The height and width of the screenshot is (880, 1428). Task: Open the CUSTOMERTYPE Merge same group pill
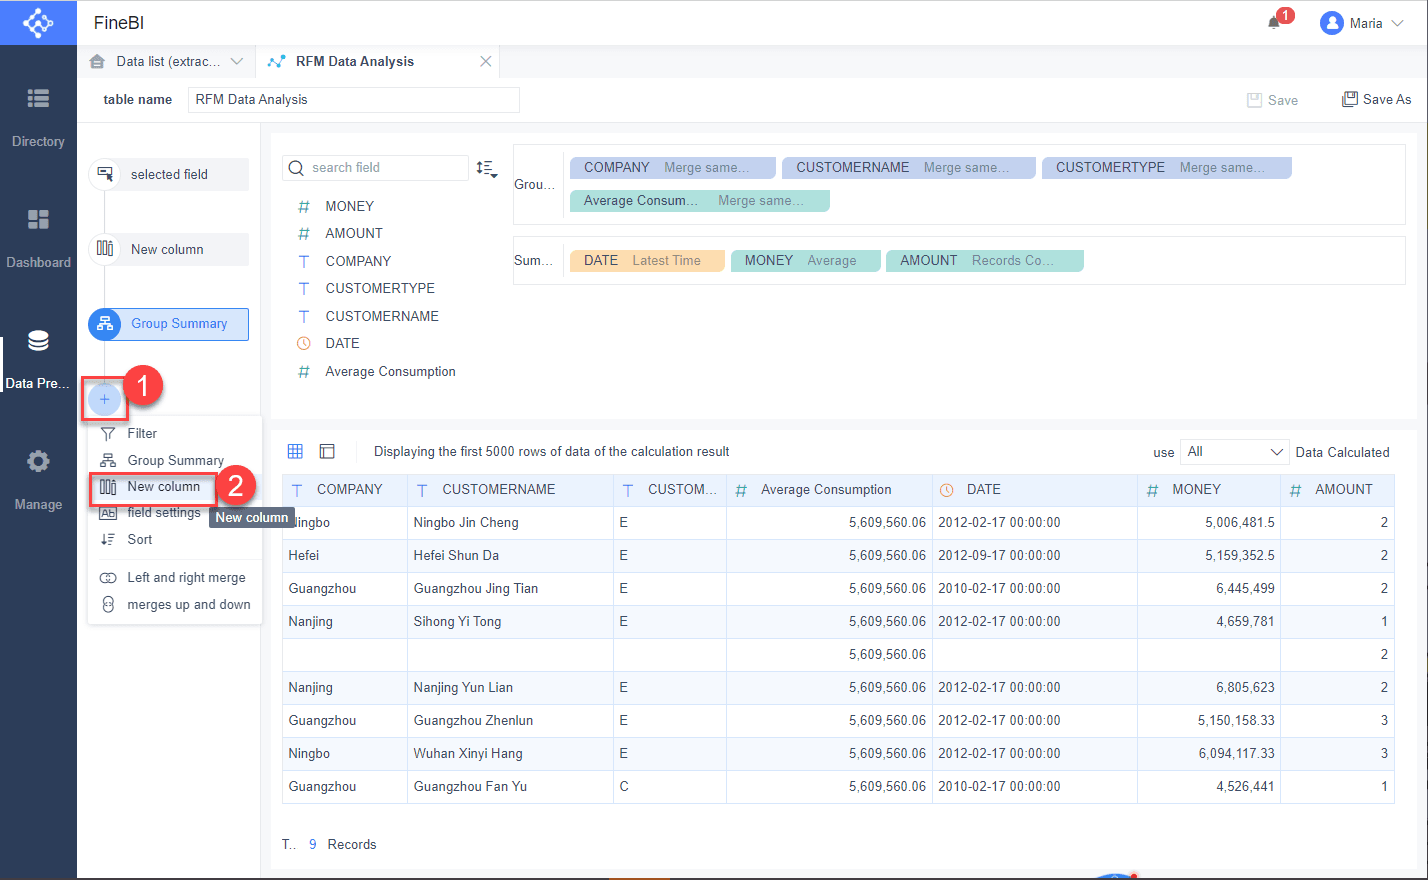[x=1167, y=168]
